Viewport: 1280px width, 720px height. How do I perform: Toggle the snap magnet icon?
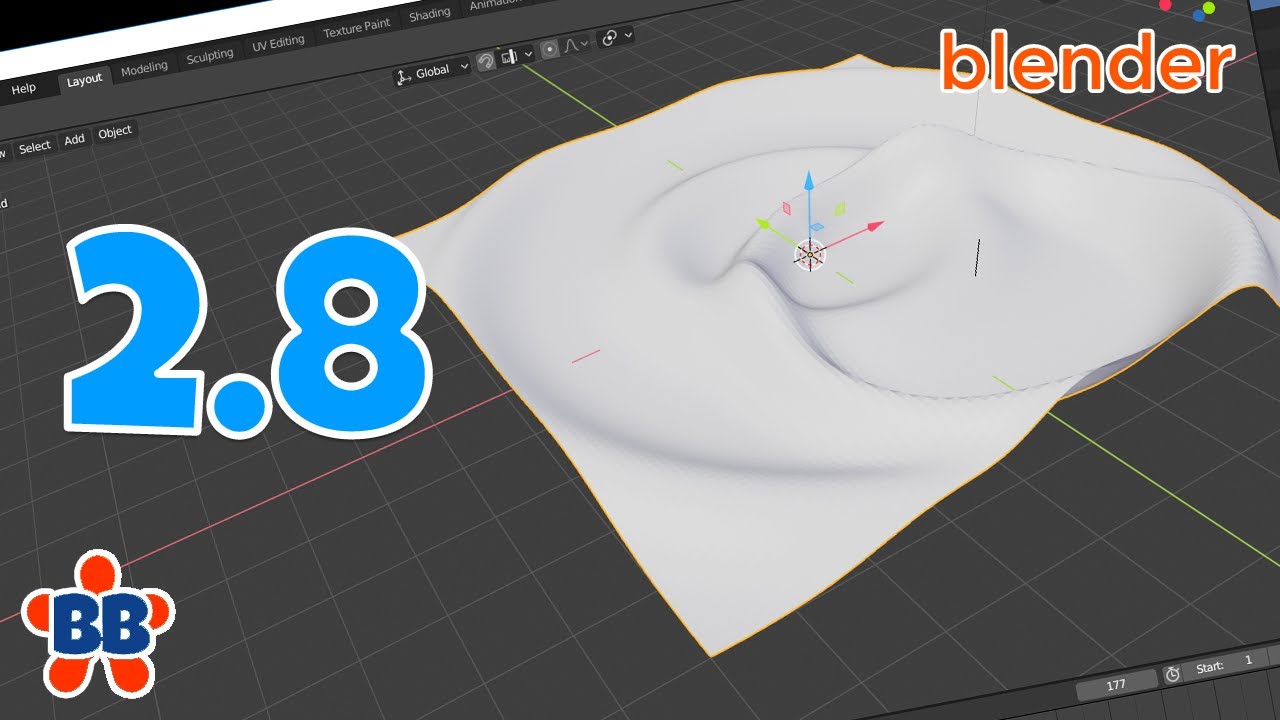coord(486,61)
